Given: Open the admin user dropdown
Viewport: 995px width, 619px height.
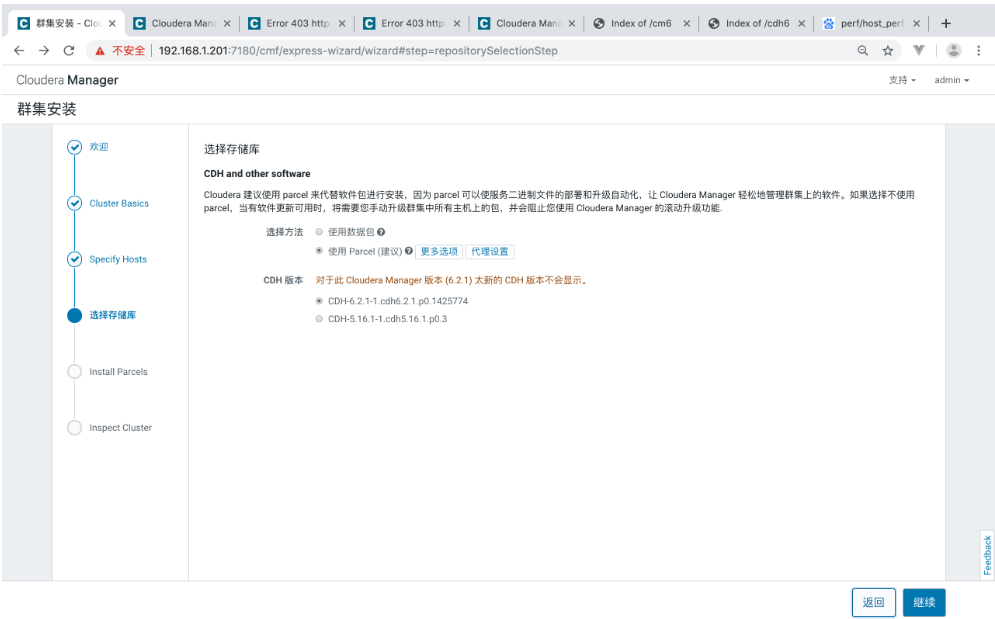Looking at the screenshot, I should point(951,80).
